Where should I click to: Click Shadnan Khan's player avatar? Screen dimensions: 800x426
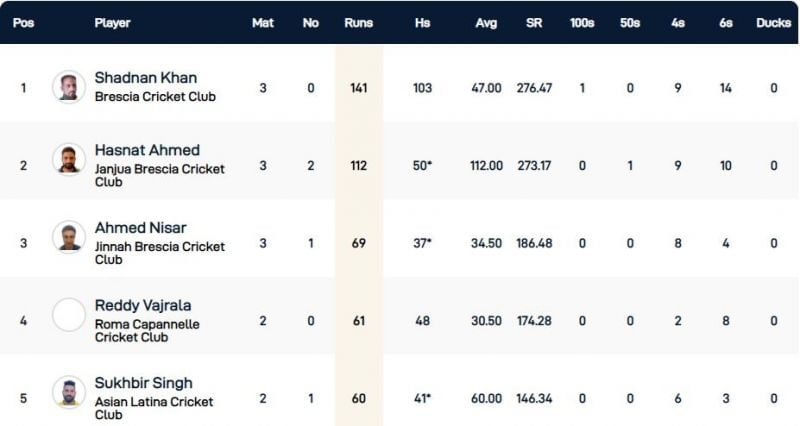click(69, 87)
